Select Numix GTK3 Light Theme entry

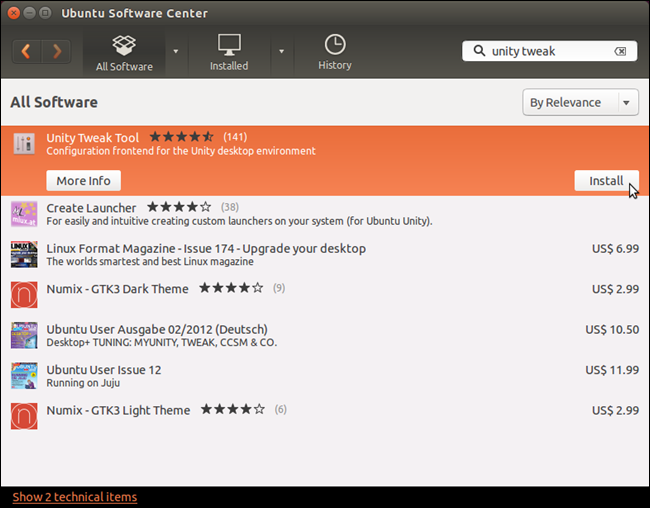pos(325,416)
